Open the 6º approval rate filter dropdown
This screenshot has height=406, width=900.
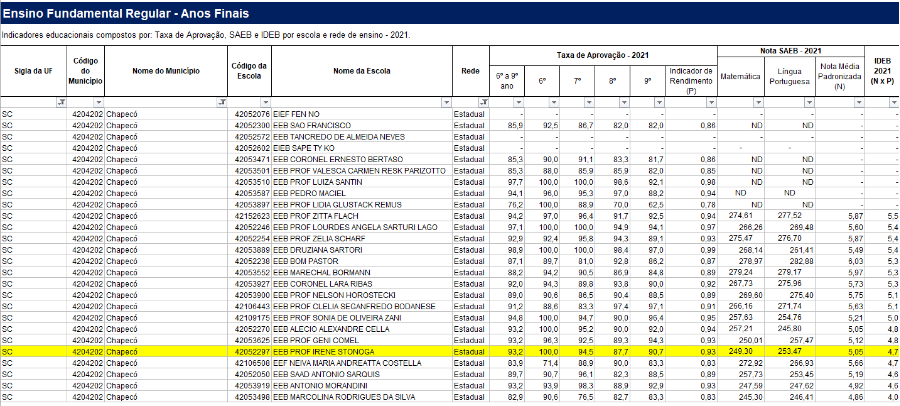tap(554, 102)
